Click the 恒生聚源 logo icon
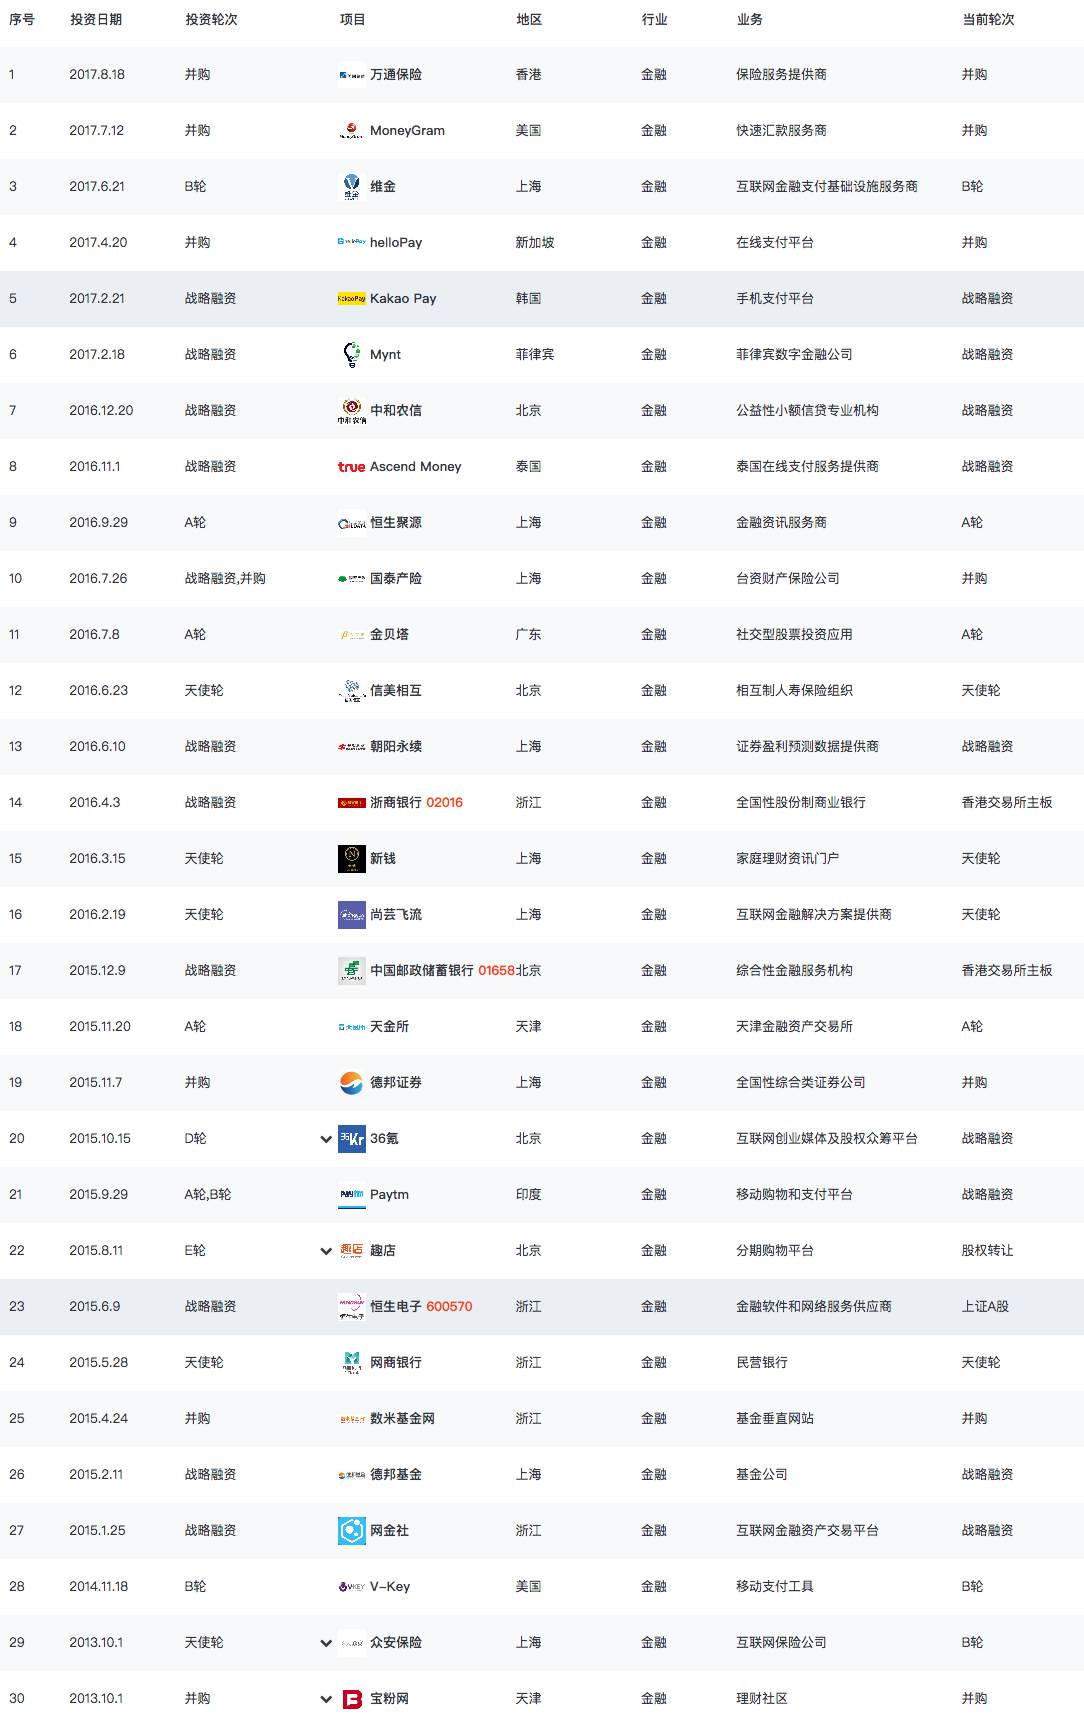Screen dimensions: 1084x1724 pos(351,523)
